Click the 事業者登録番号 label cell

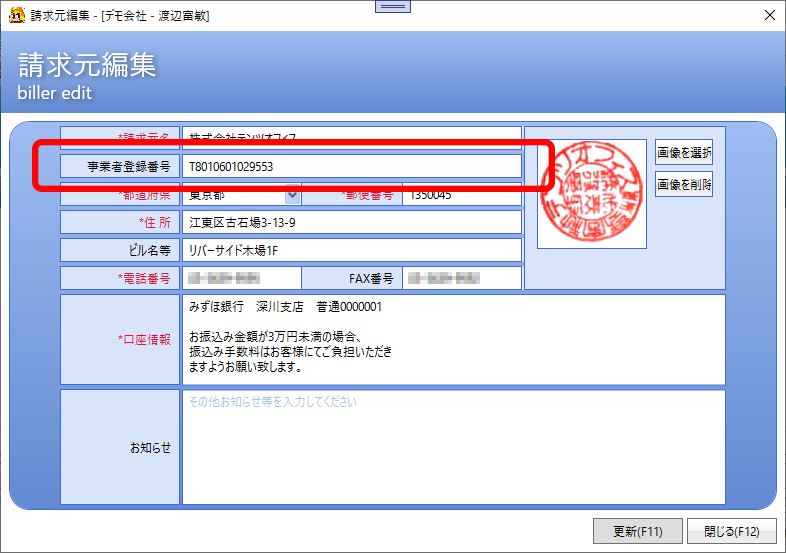[x=120, y=166]
